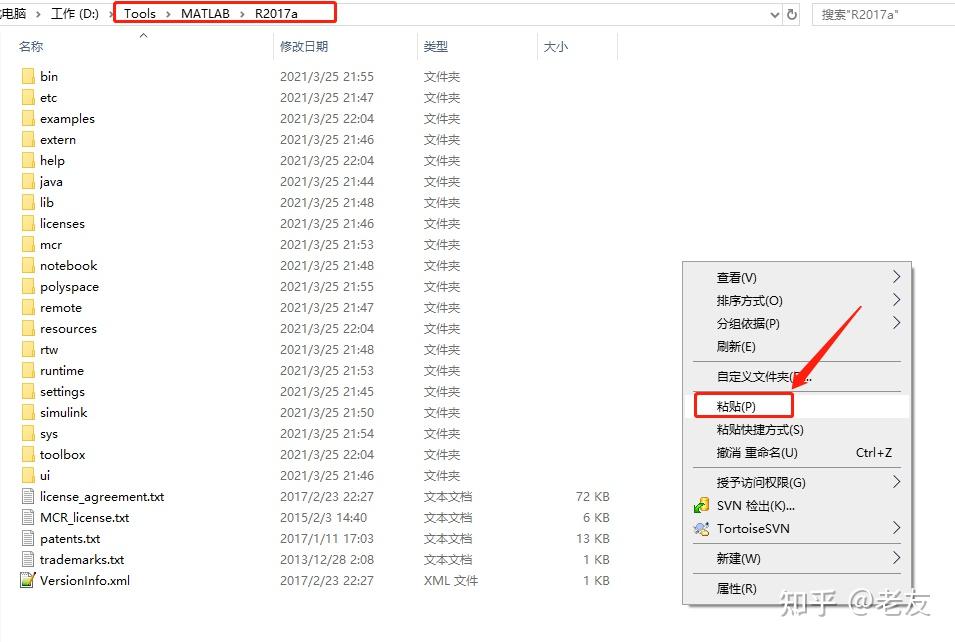
Task: Open the bin folder icon
Action: coord(27,76)
